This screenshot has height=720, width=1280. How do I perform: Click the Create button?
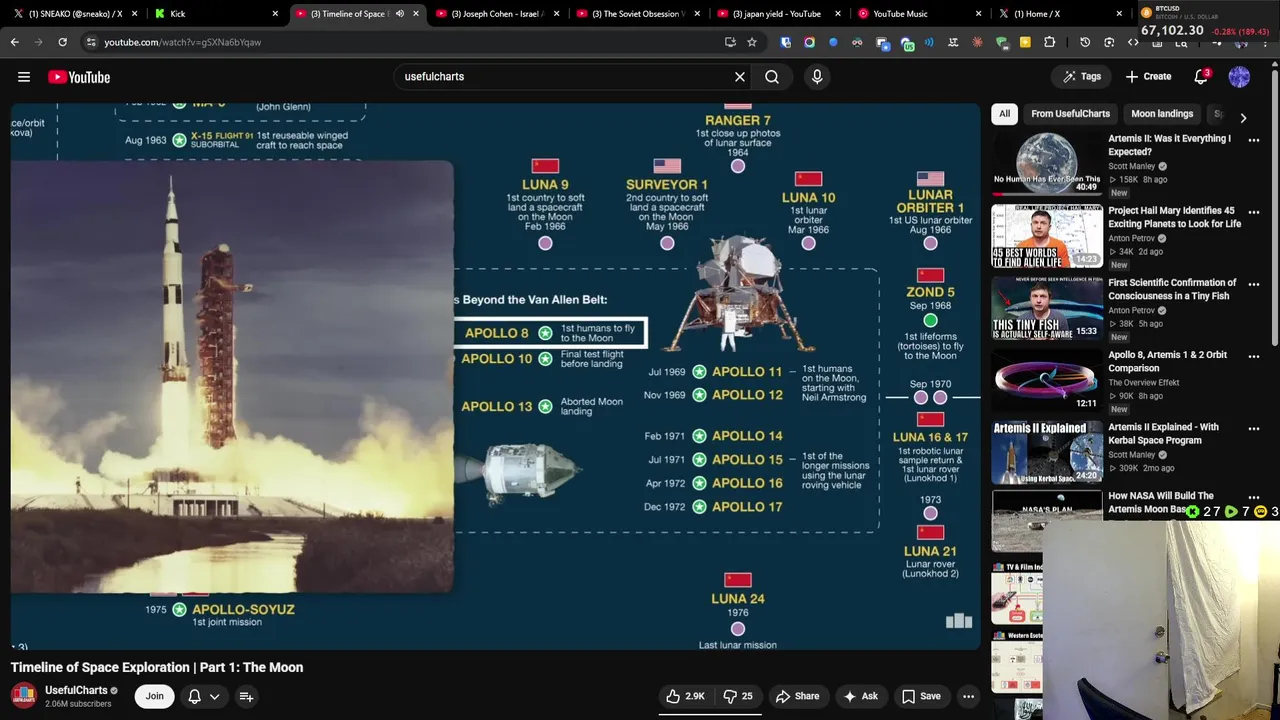coord(1148,77)
